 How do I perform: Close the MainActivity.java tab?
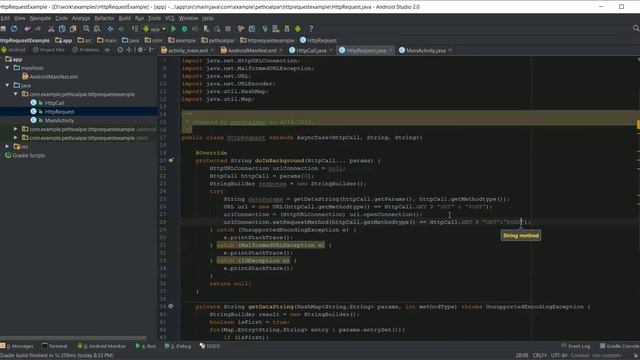[x=450, y=50]
